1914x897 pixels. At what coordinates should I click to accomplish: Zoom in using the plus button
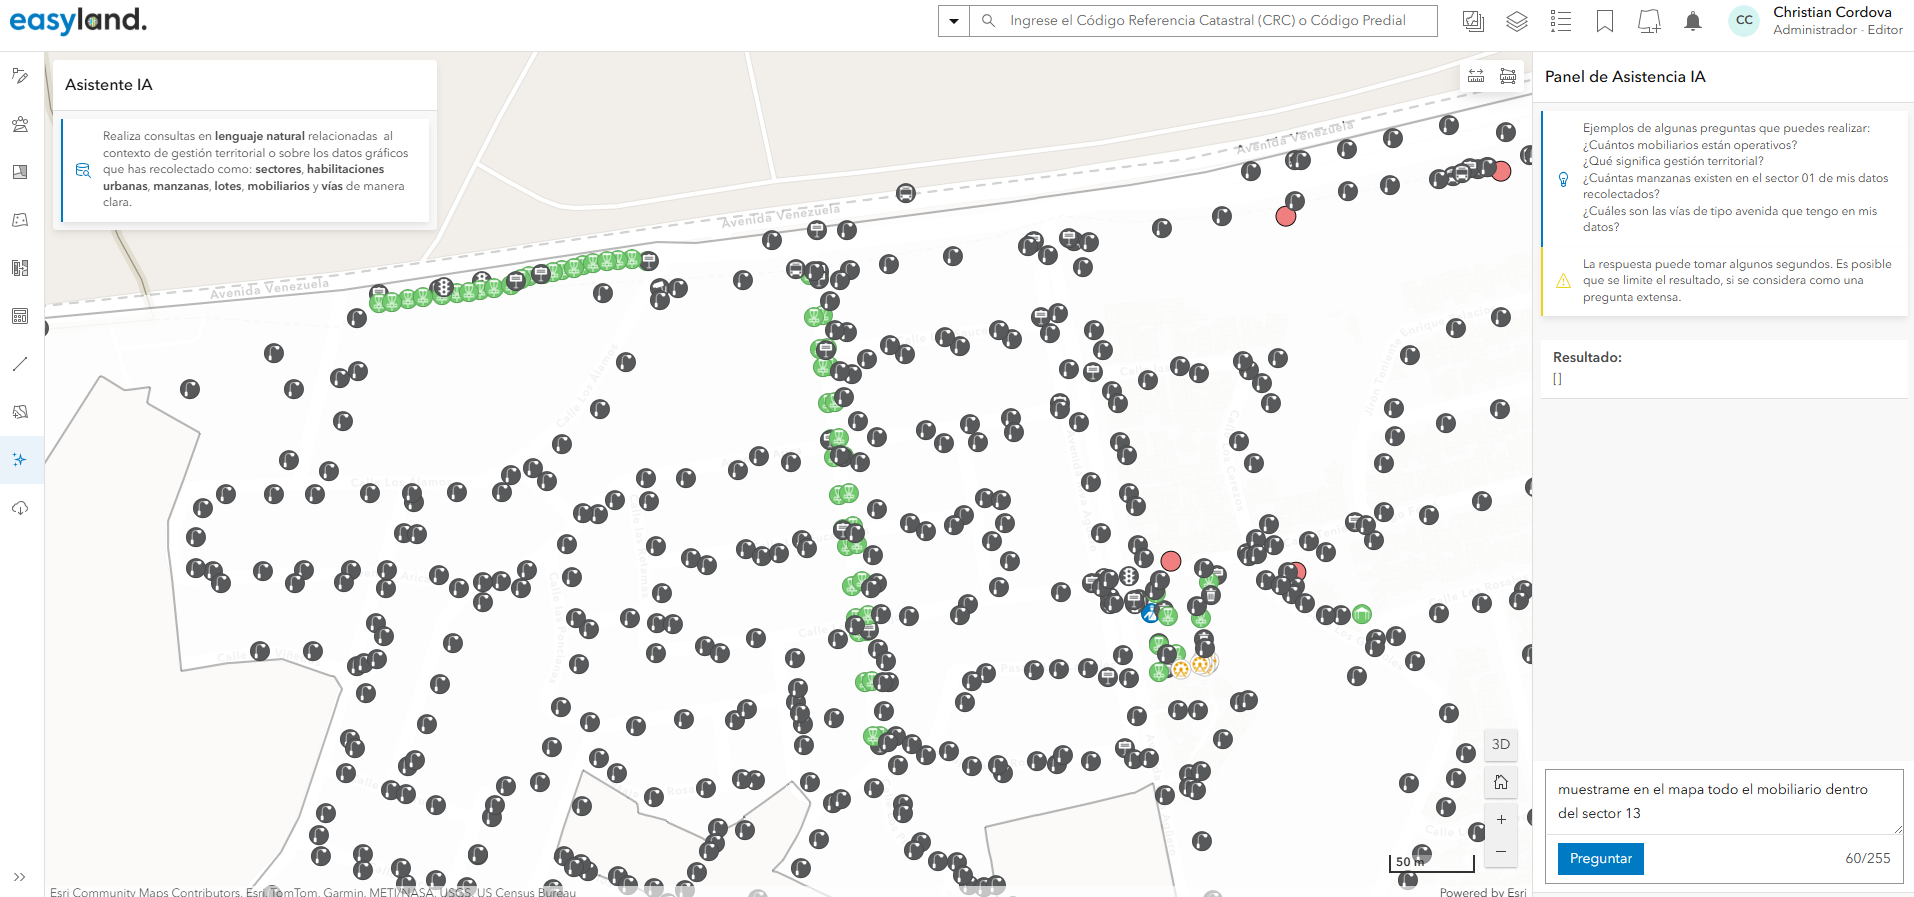(x=1501, y=820)
